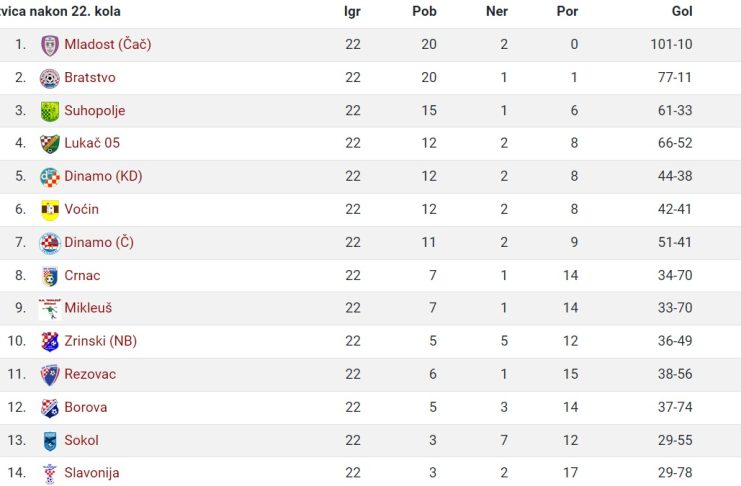741x486 pixels.
Task: Select the Crnac club crest
Action: coord(50,277)
